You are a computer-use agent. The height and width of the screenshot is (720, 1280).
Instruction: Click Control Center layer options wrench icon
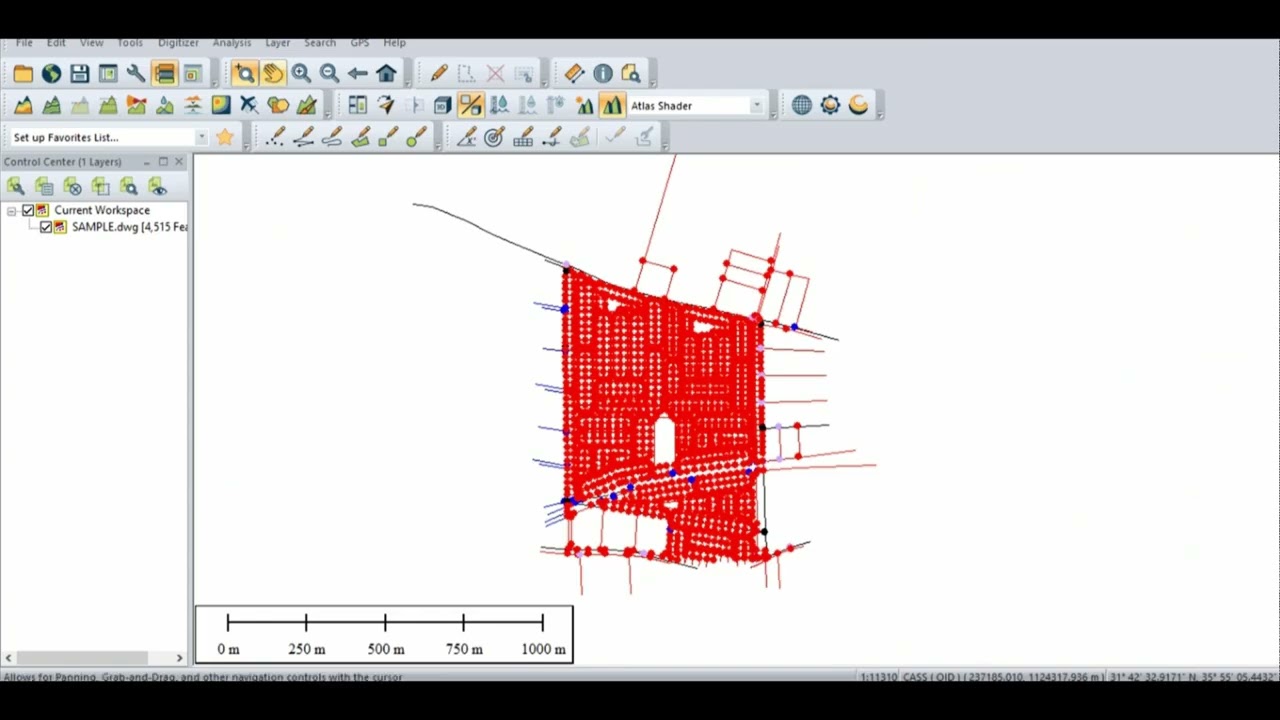(x=15, y=186)
